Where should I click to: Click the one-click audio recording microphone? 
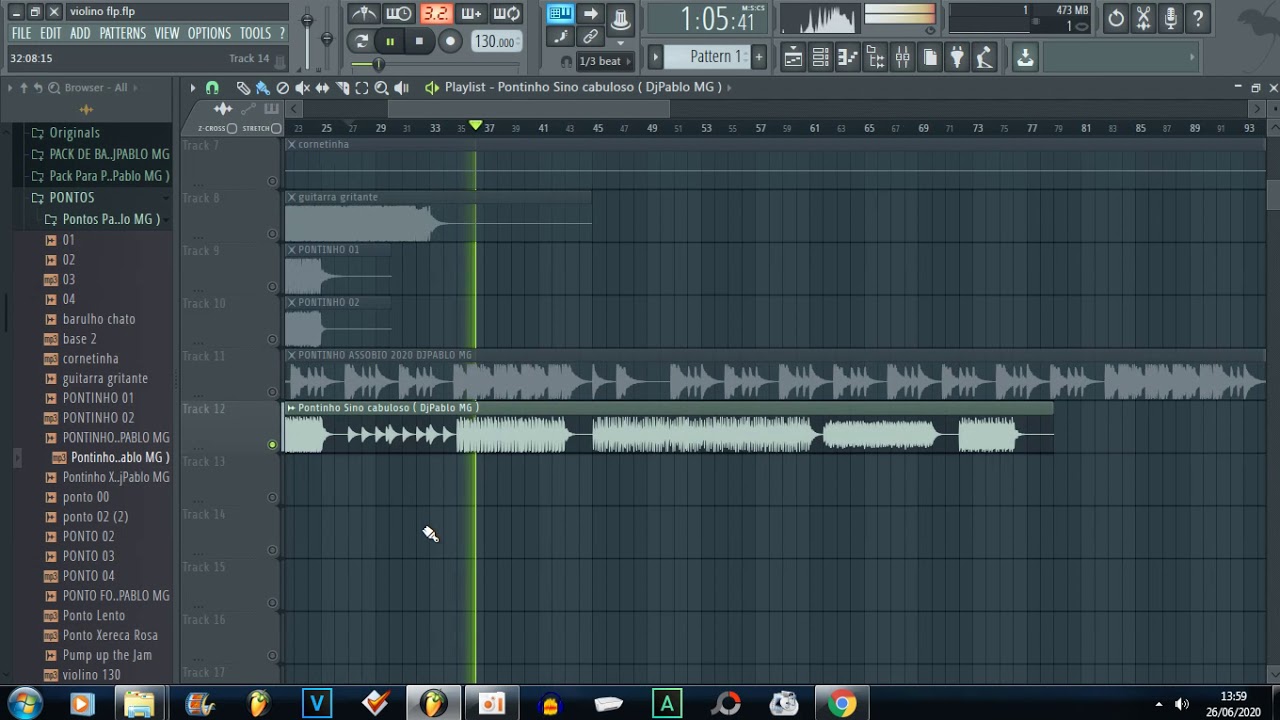(x=1170, y=18)
